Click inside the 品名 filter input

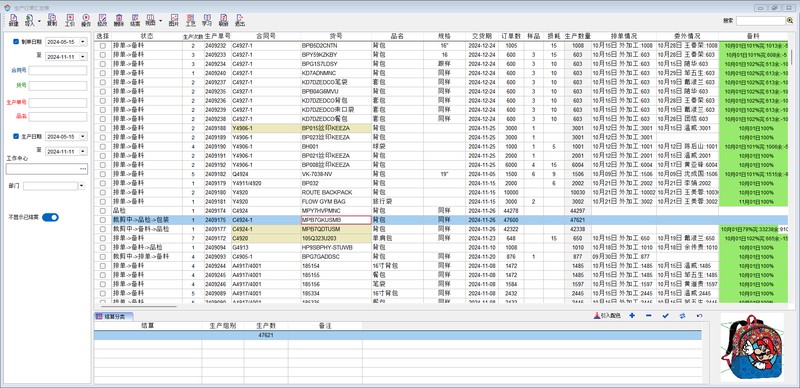pos(58,117)
